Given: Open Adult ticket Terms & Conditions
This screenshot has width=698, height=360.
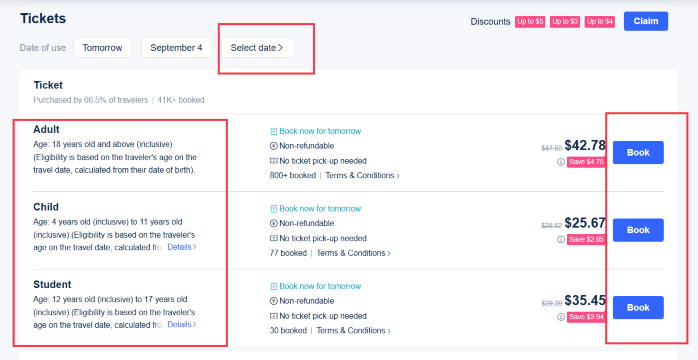Looking at the screenshot, I should pos(362,175).
